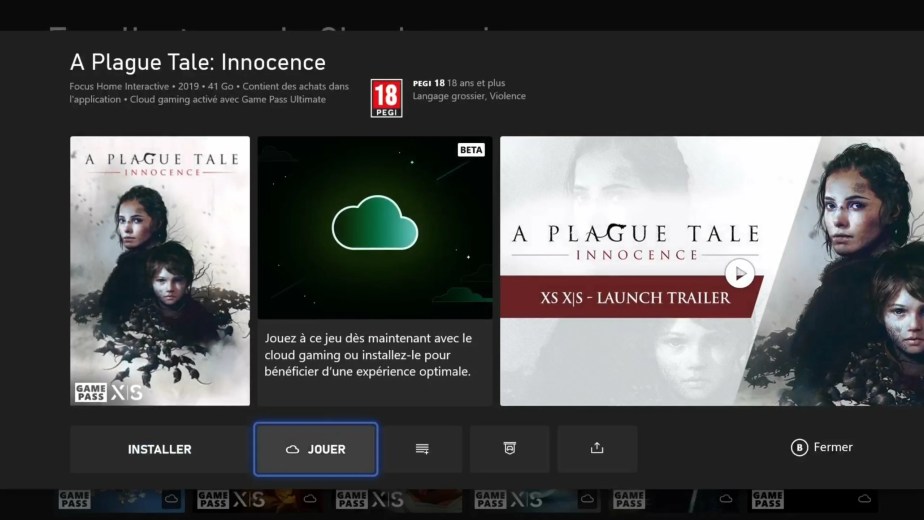Close the panel with Fermer

coord(821,447)
